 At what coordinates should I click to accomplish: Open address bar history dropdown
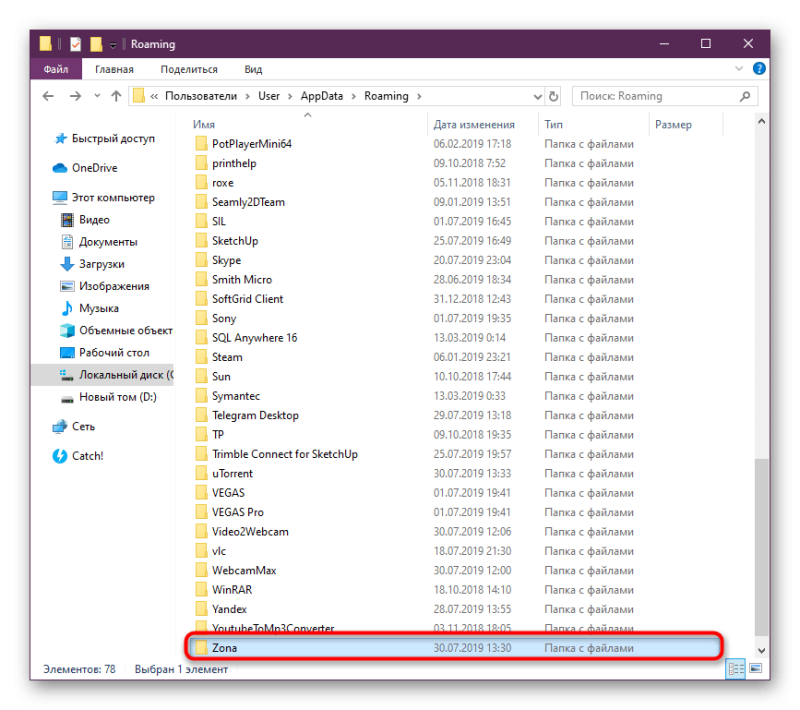click(x=537, y=96)
